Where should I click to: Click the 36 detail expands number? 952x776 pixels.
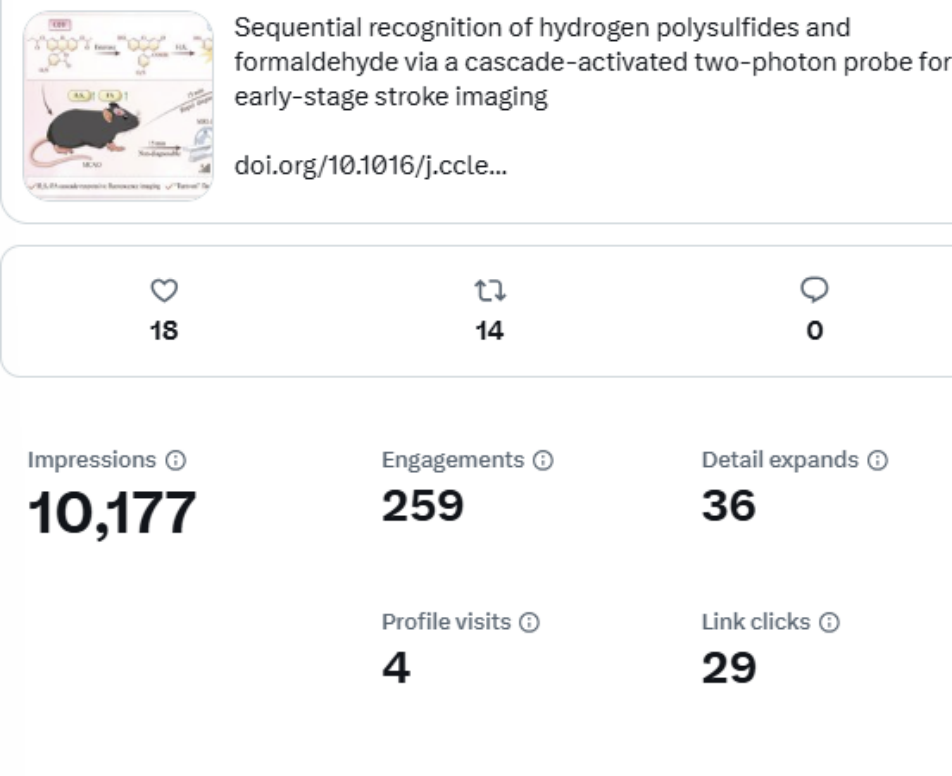pos(729,506)
